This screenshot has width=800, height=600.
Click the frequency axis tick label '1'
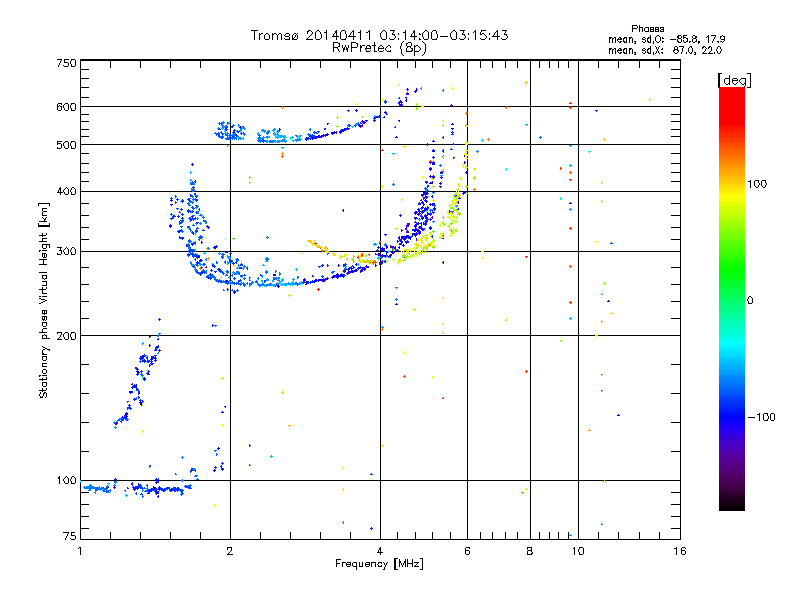(x=80, y=551)
